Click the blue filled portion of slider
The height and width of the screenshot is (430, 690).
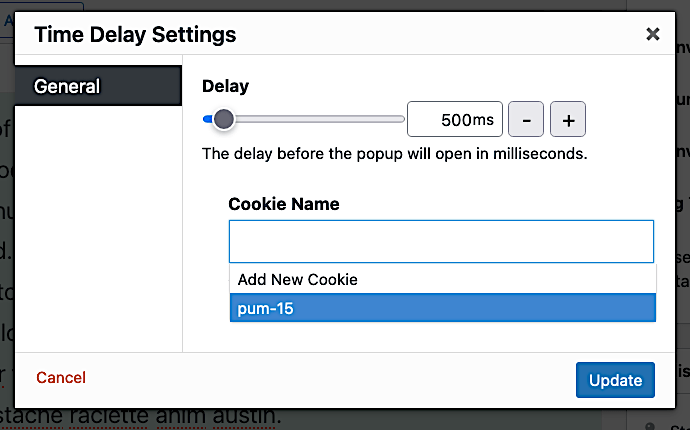point(208,119)
